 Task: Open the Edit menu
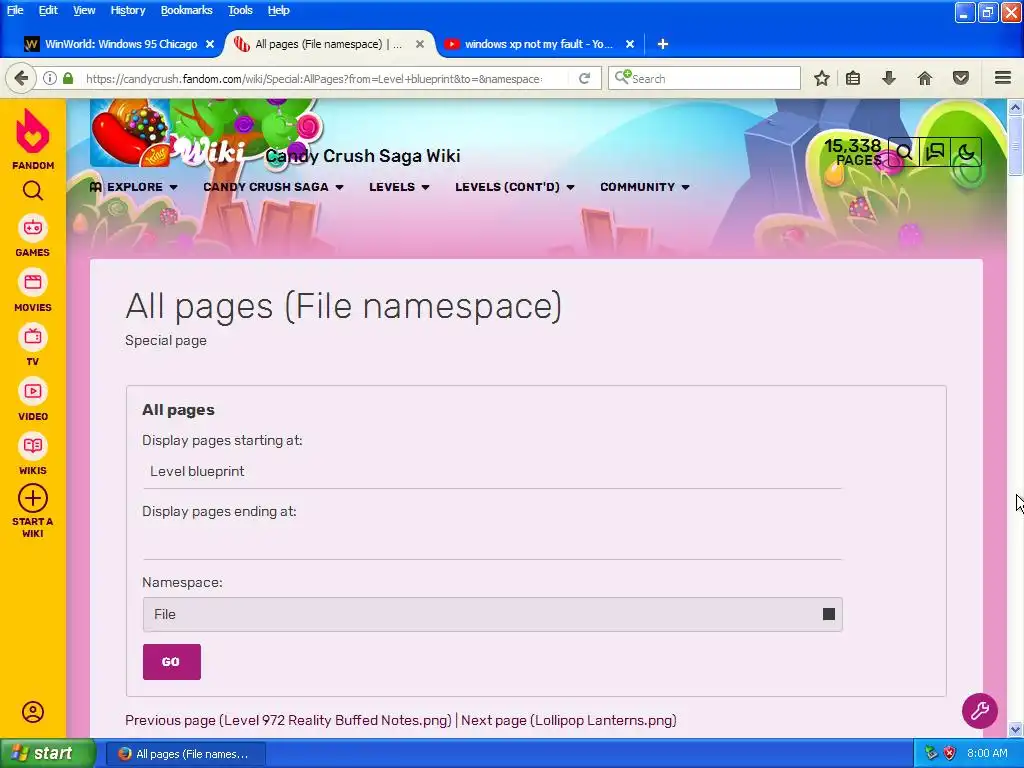point(48,10)
